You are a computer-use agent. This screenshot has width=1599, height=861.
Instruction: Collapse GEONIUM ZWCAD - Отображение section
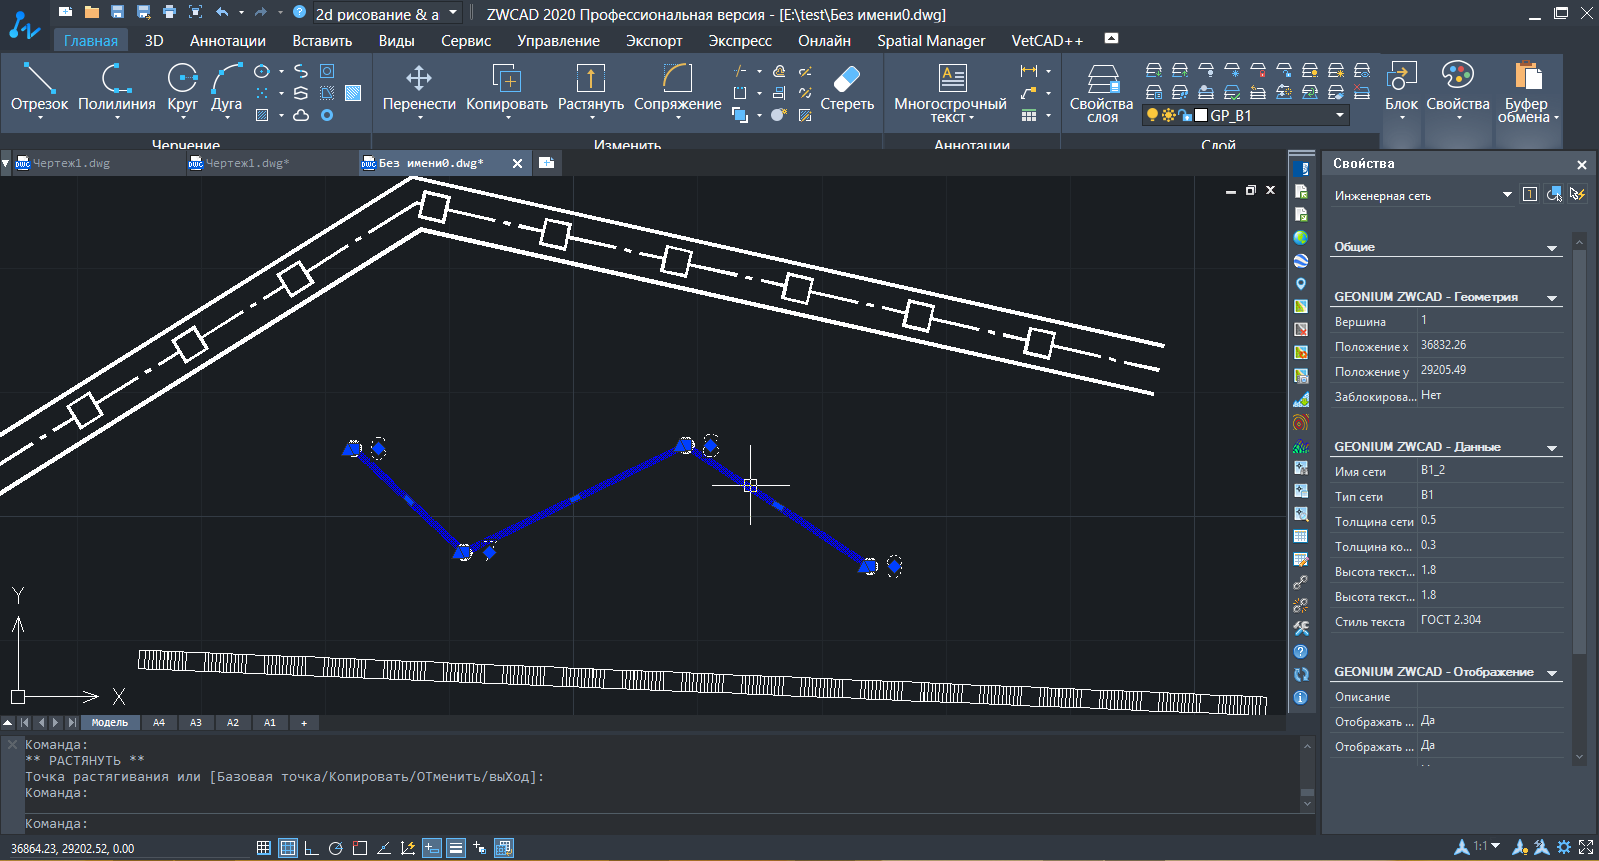(x=1552, y=673)
